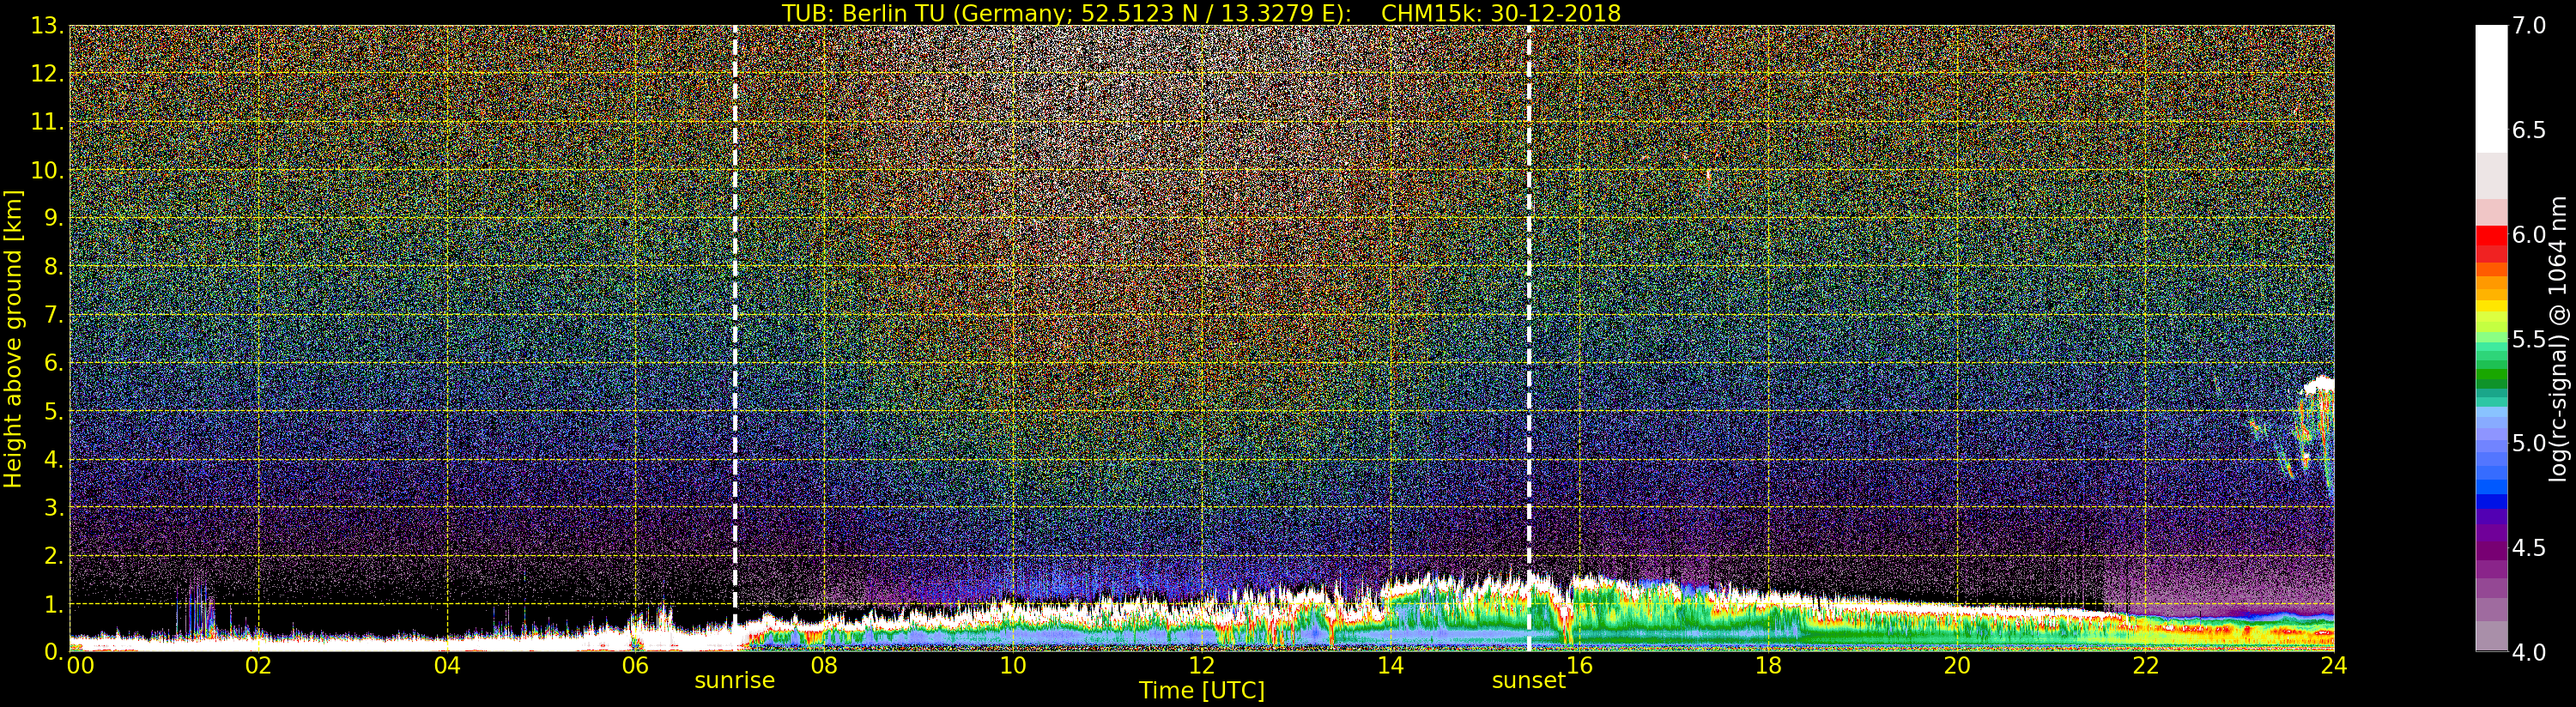Click the '22' time axis tick label
Image resolution: width=2576 pixels, height=707 pixels.
2145,665
